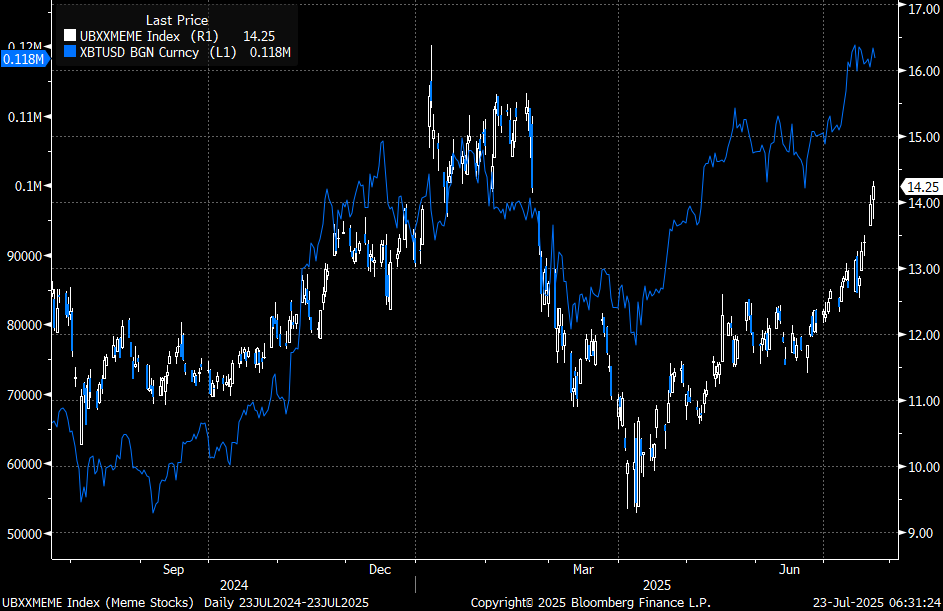Click the blue XBTUSD legend color swatch
Screen dimensions: 943x611
70,52
